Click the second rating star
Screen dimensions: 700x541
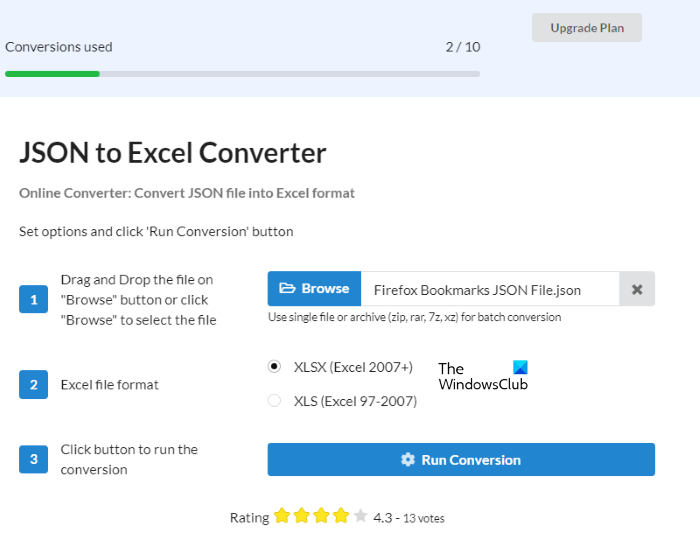(x=301, y=516)
